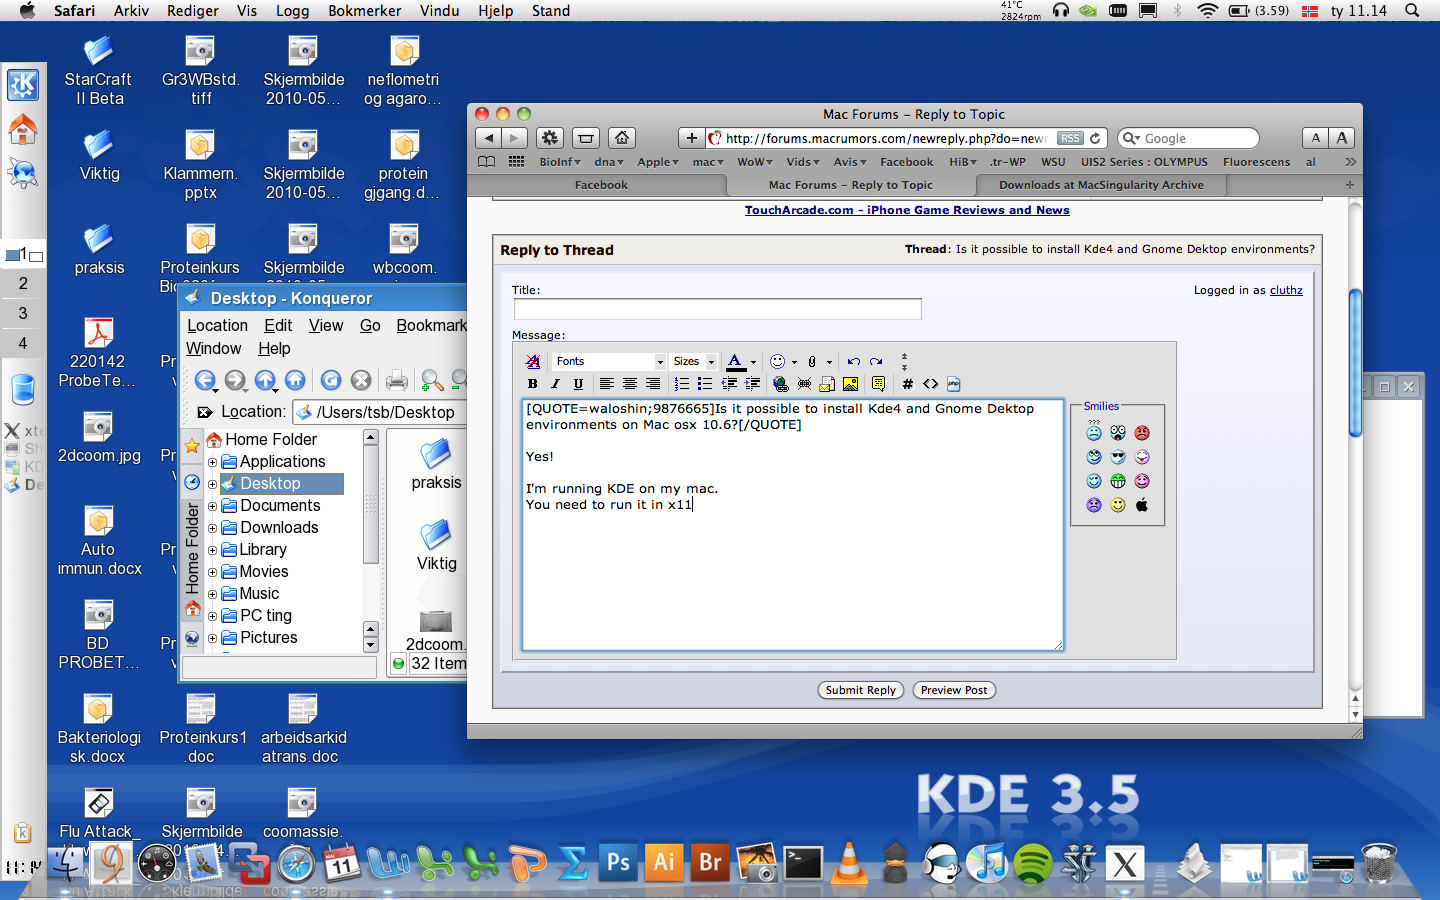Reload the page in Safari address bar
The height and width of the screenshot is (900, 1440).
pos(1096,138)
